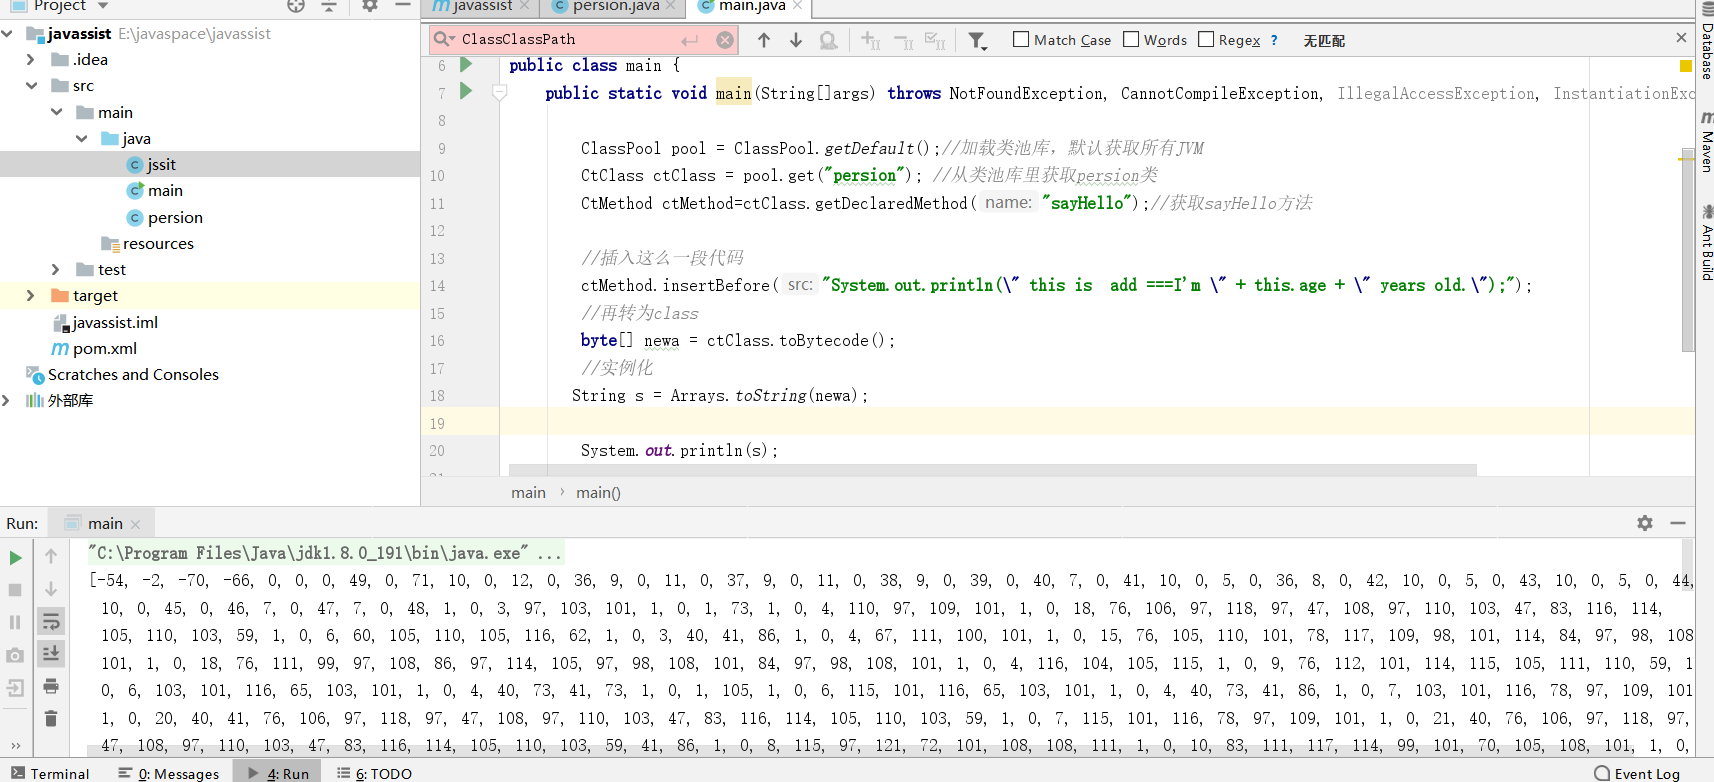This screenshot has height=782, width=1714.
Task: Collapse the java source folder
Action: (x=81, y=138)
